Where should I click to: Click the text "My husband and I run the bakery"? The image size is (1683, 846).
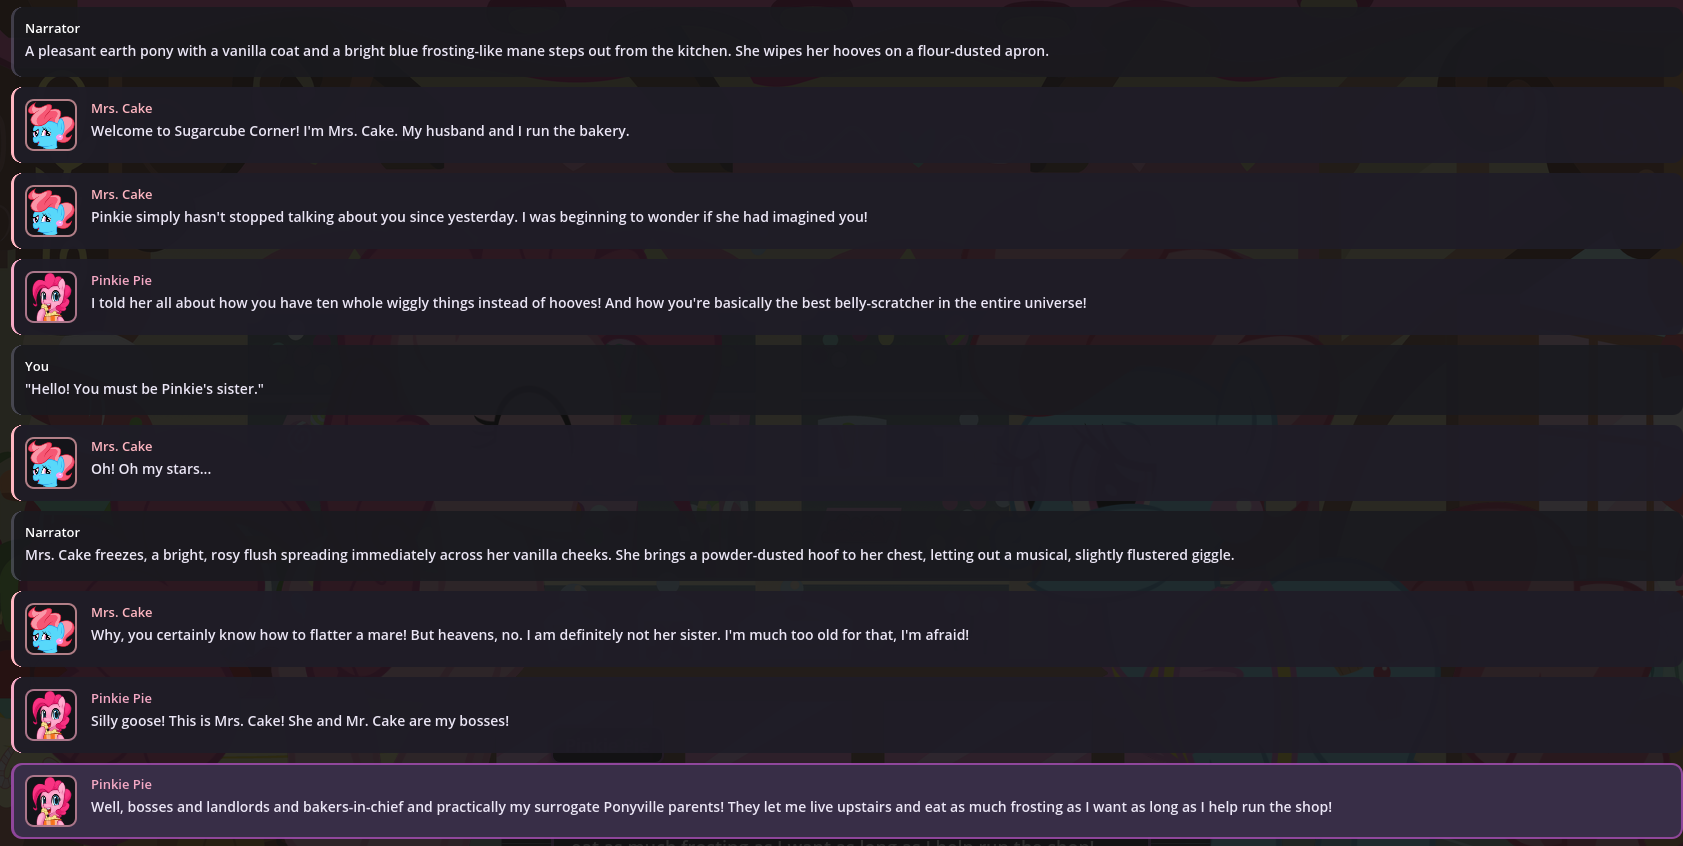[515, 131]
